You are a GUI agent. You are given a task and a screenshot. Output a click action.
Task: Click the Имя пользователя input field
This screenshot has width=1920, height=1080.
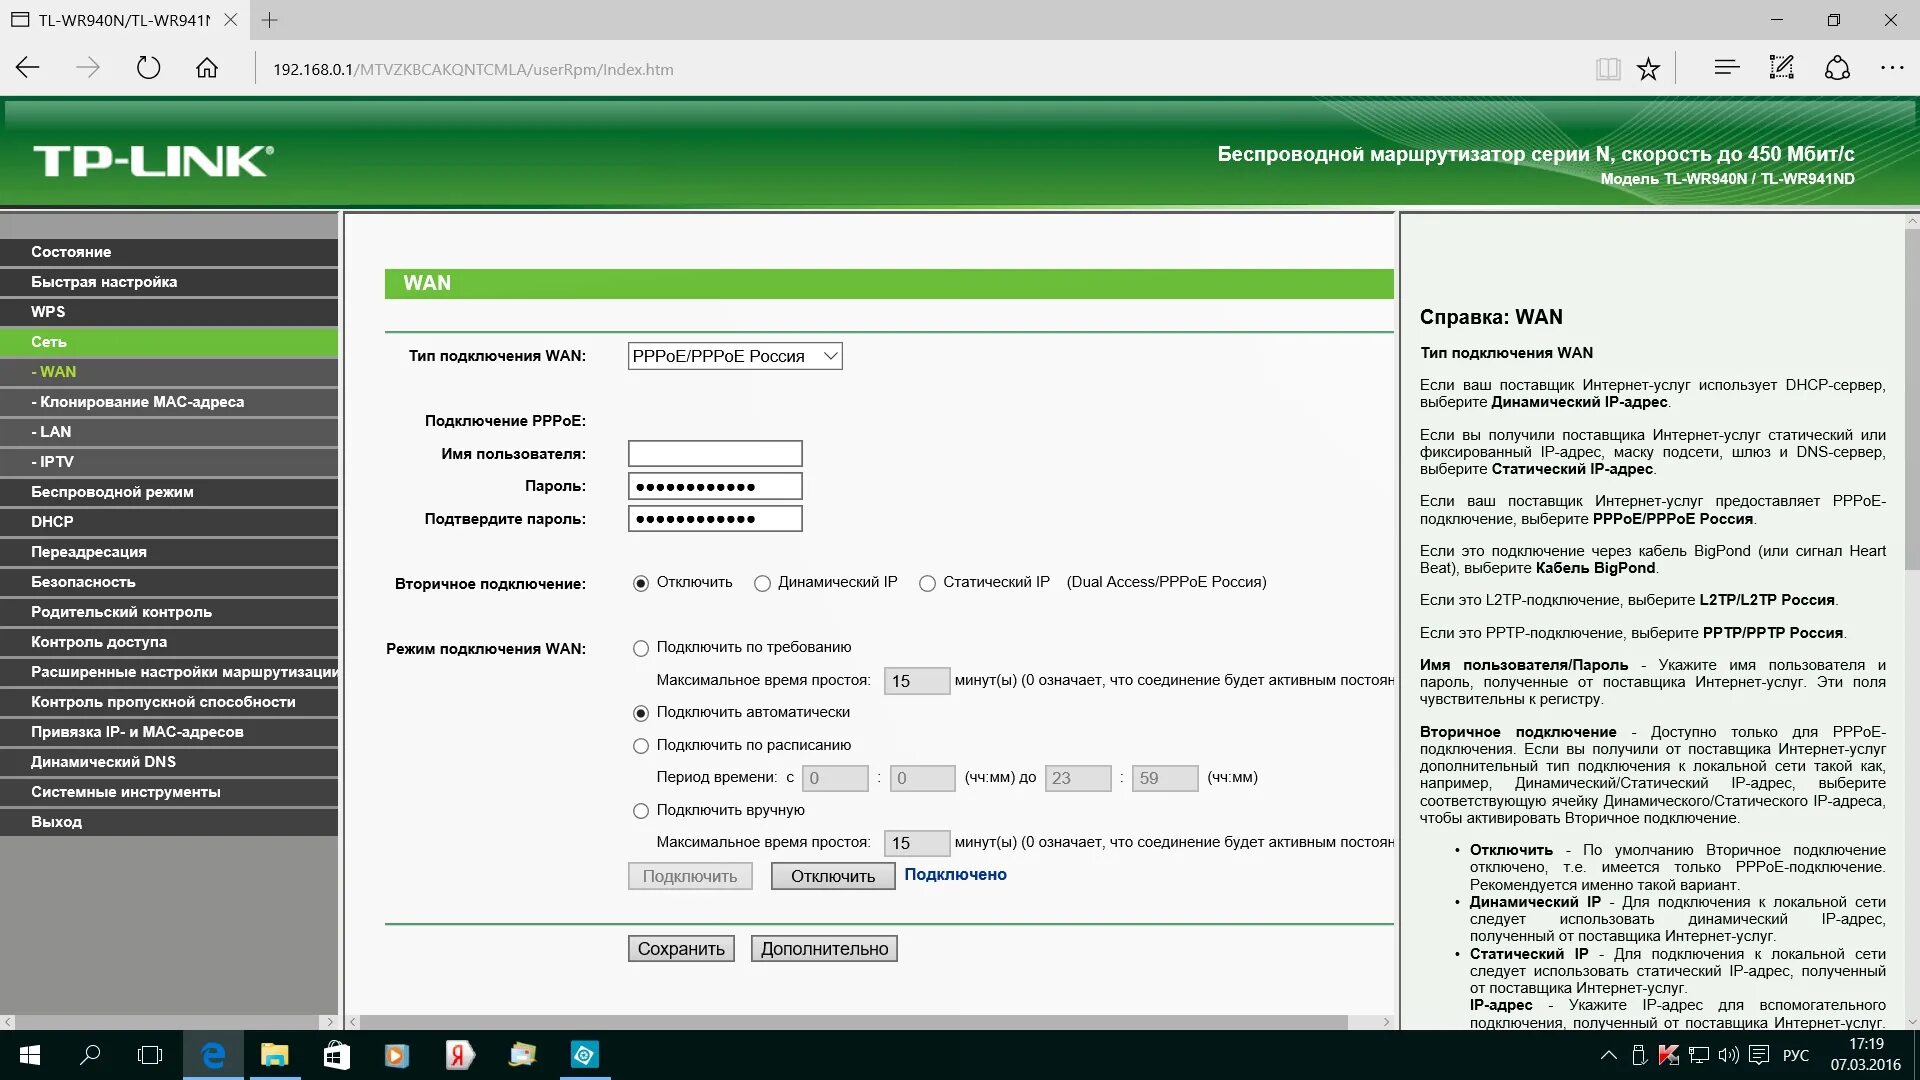pyautogui.click(x=715, y=454)
